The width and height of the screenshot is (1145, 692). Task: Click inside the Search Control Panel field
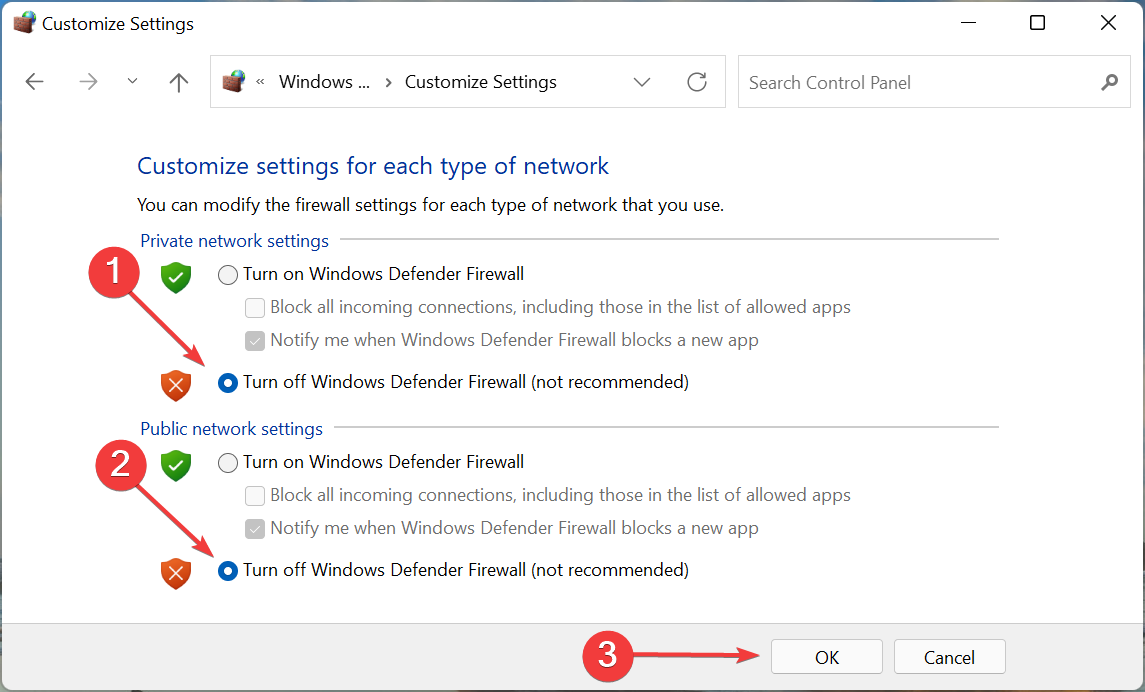click(x=900, y=82)
